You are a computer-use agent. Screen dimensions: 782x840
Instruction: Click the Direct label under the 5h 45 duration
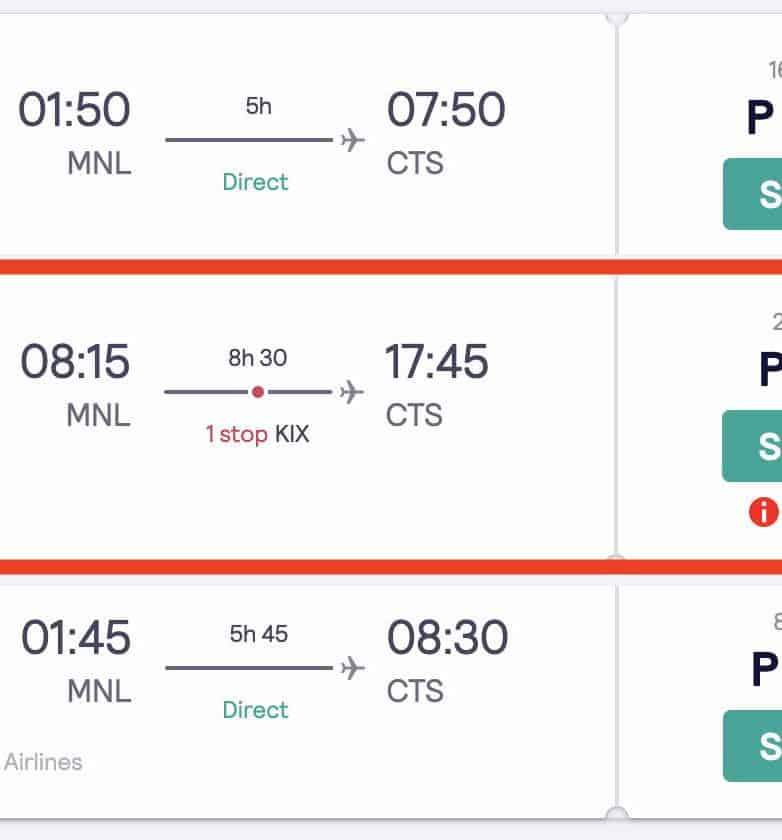tap(255, 710)
